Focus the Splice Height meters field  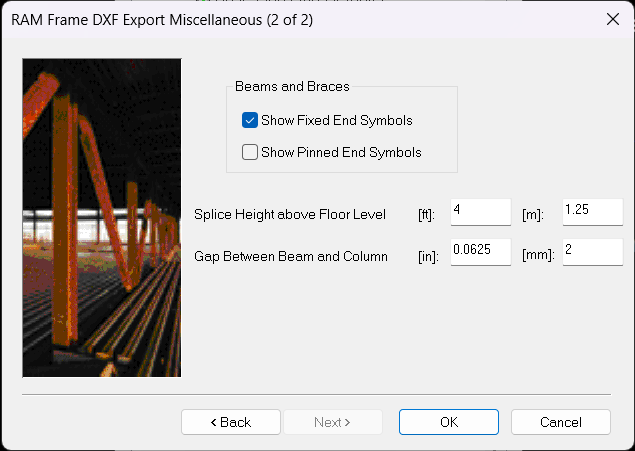[592, 212]
